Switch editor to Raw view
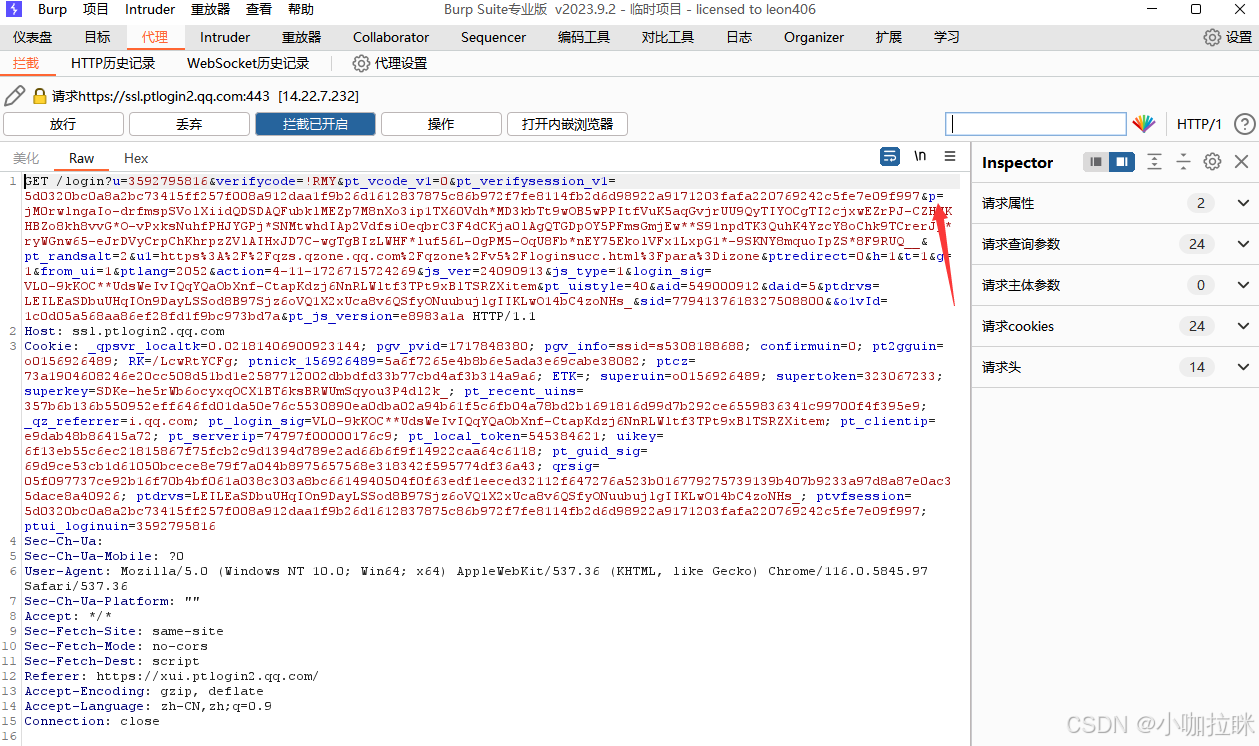Screen dimensions: 1259x746 point(82,158)
